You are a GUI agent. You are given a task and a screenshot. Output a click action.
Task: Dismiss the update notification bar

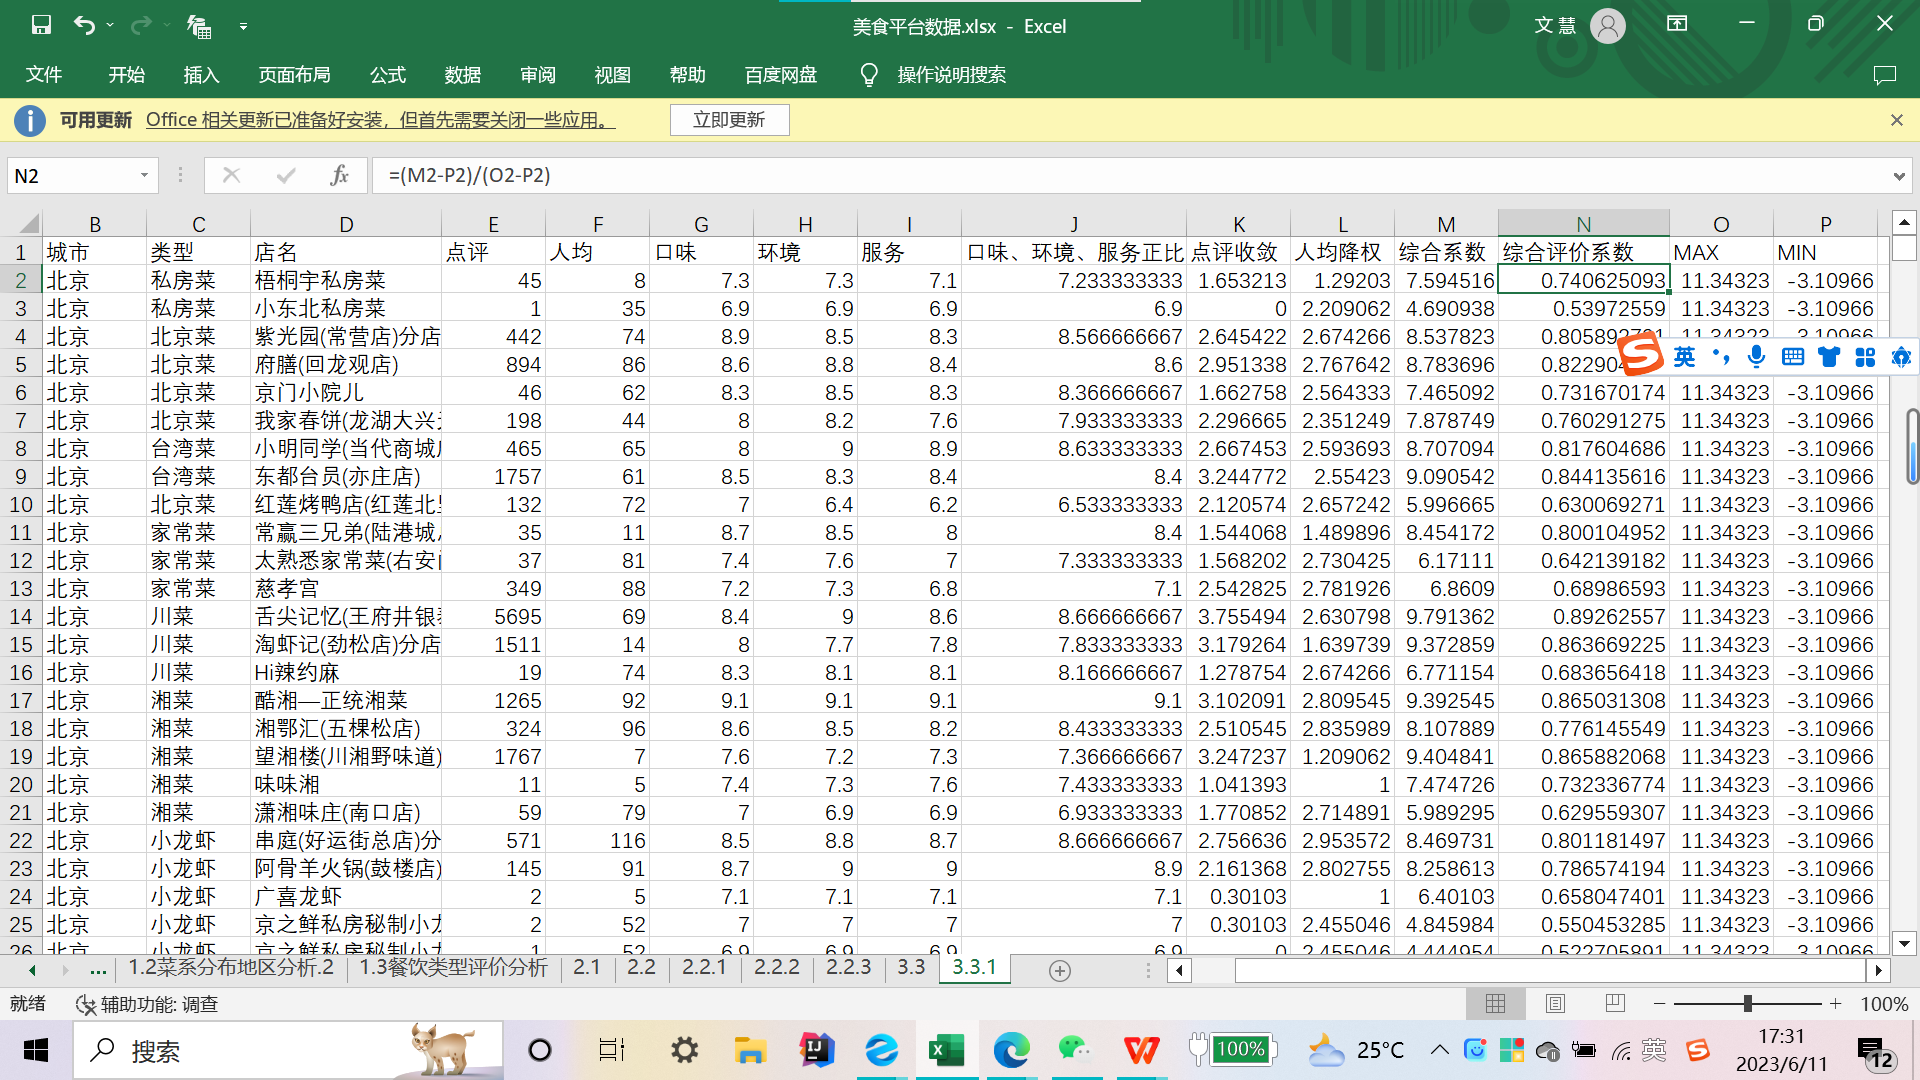(x=1896, y=120)
